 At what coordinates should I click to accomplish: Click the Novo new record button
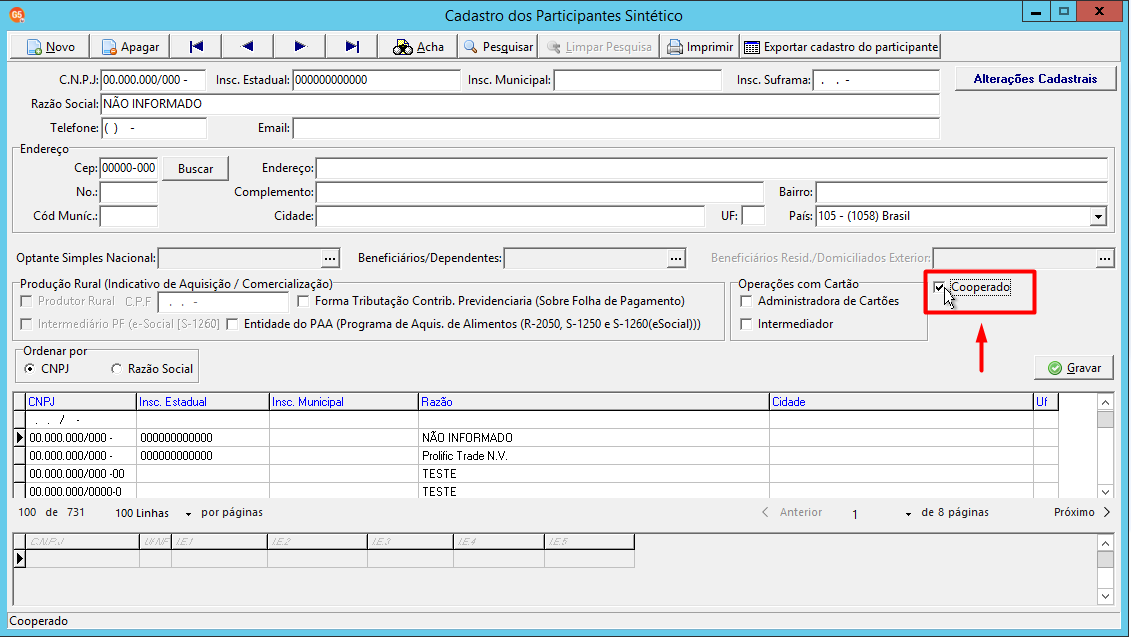pos(50,47)
